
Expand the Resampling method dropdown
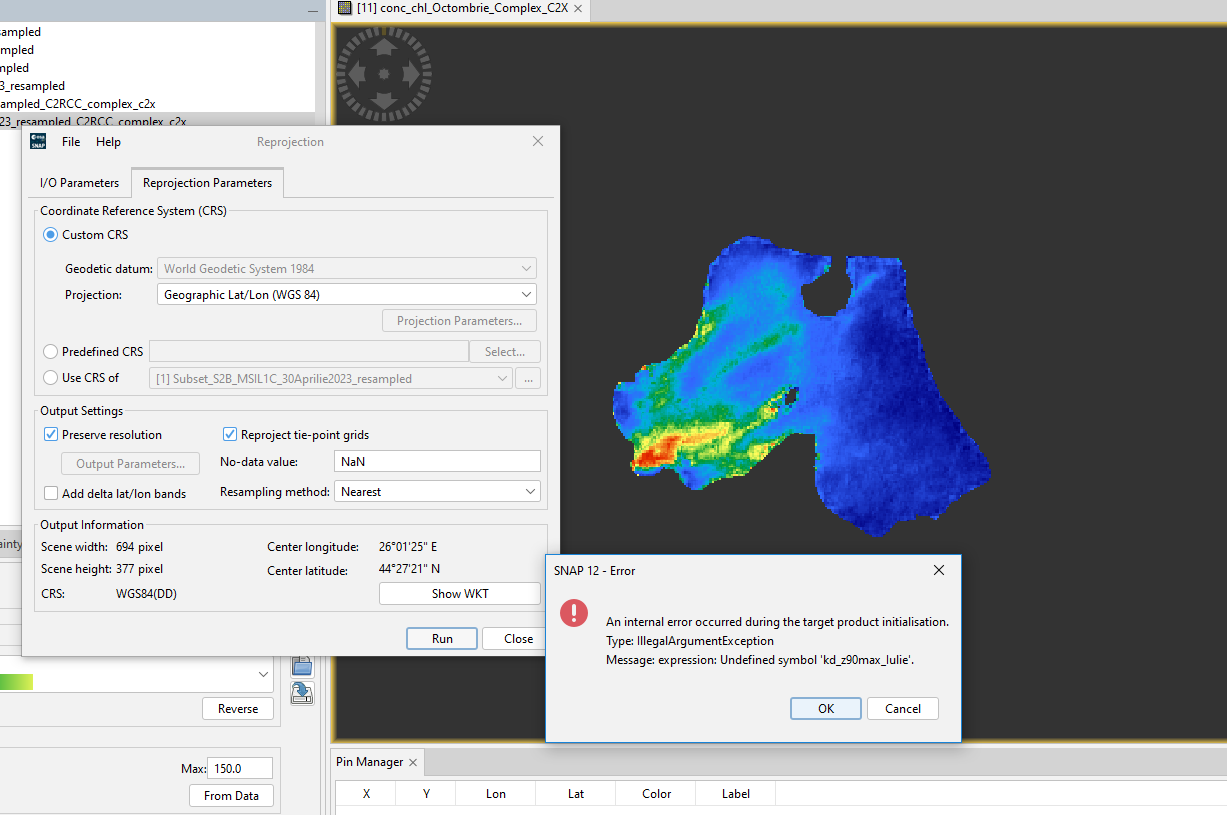point(437,492)
